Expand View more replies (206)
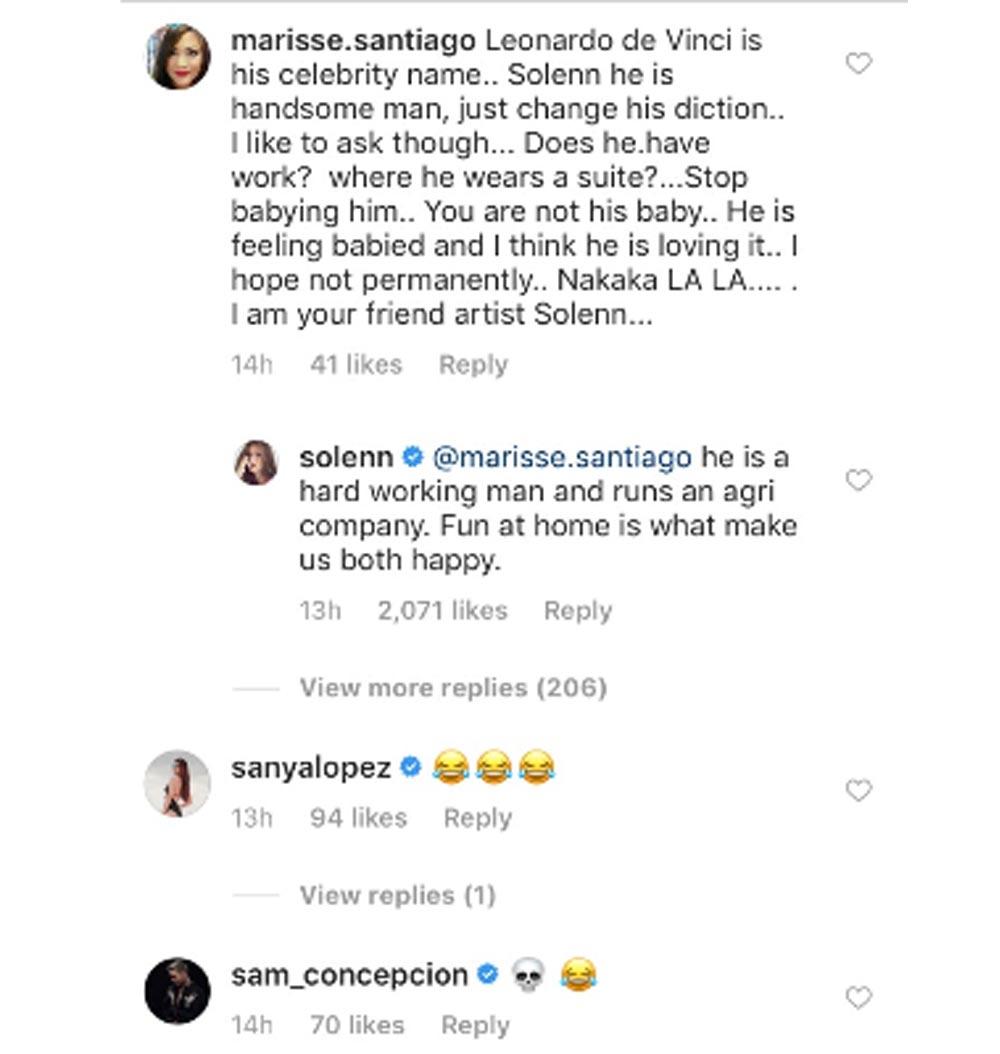 pyautogui.click(x=452, y=688)
